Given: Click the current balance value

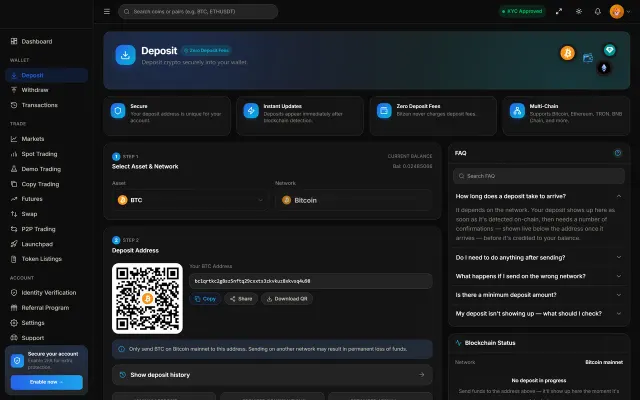Looking at the screenshot, I should [x=412, y=166].
